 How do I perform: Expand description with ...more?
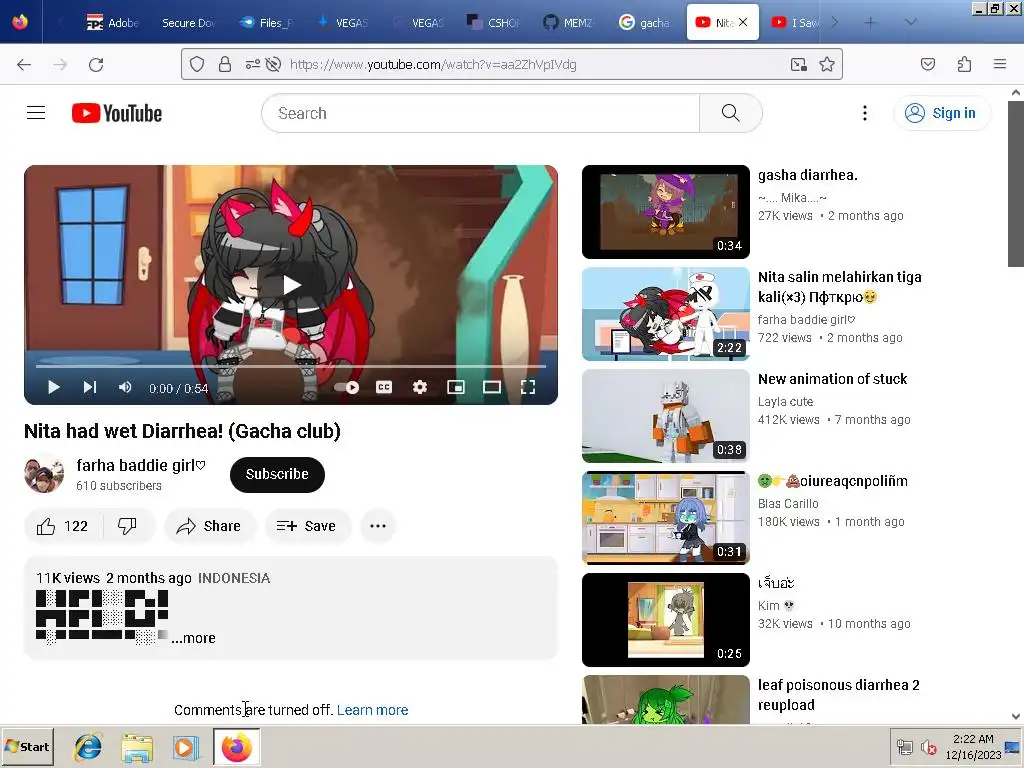pos(193,638)
